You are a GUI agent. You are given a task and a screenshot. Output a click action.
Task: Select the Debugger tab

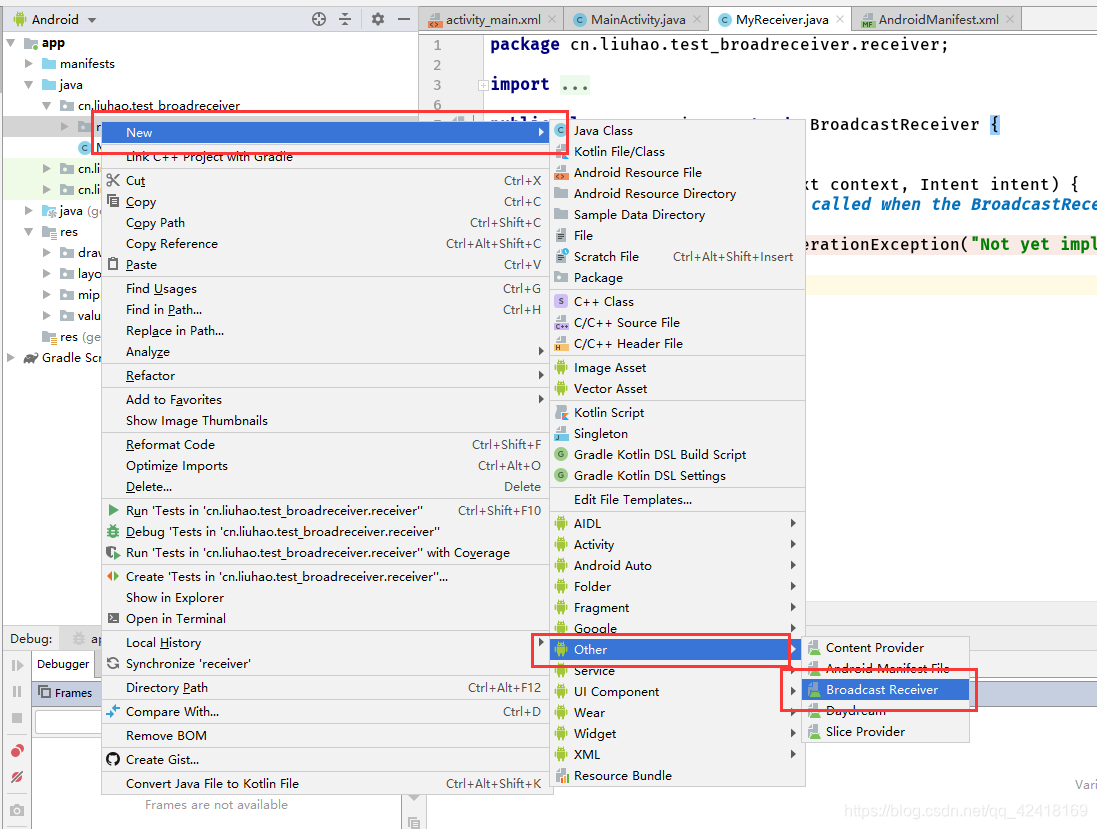(63, 664)
